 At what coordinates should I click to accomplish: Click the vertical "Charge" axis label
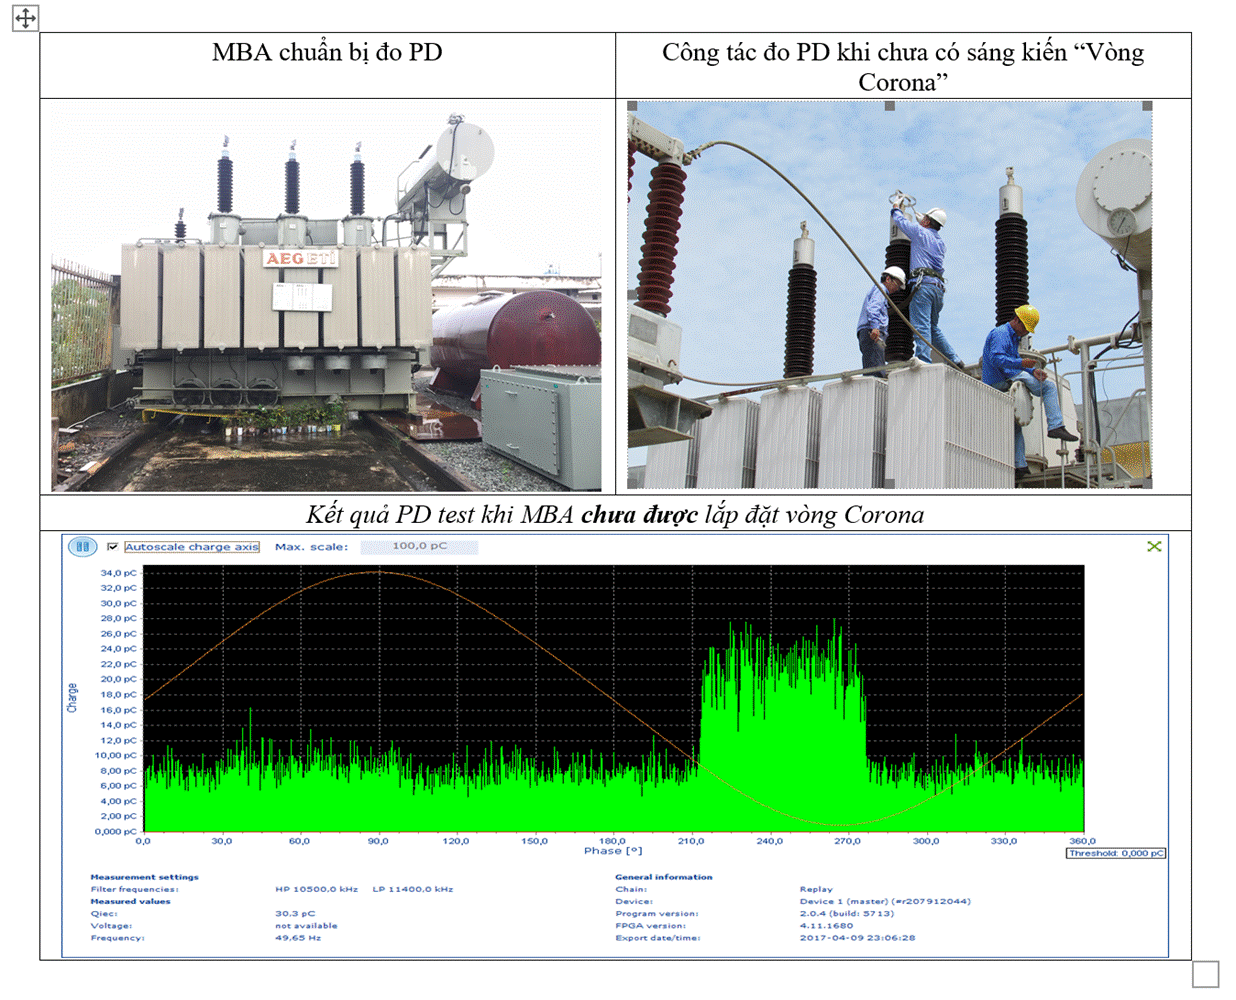pyautogui.click(x=72, y=698)
